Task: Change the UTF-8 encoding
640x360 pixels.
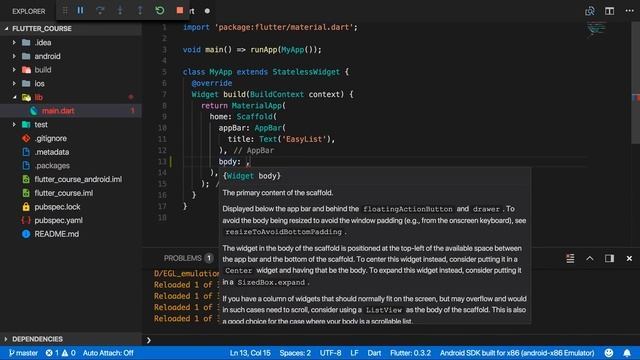Action: point(331,353)
